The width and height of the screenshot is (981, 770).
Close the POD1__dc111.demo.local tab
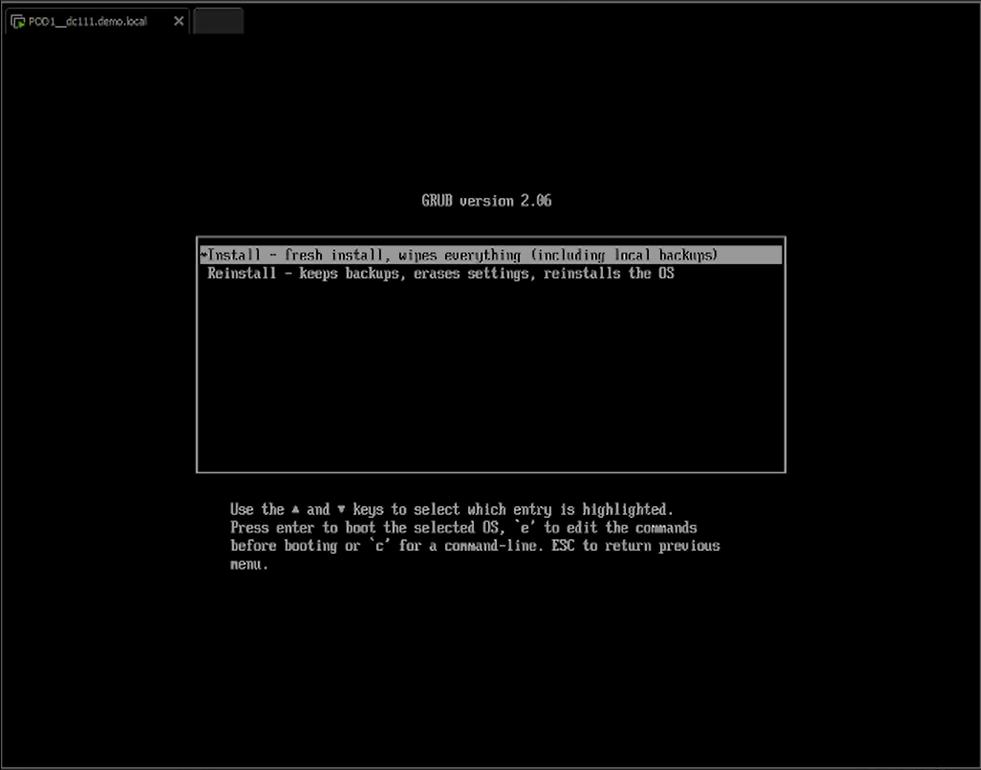[179, 21]
